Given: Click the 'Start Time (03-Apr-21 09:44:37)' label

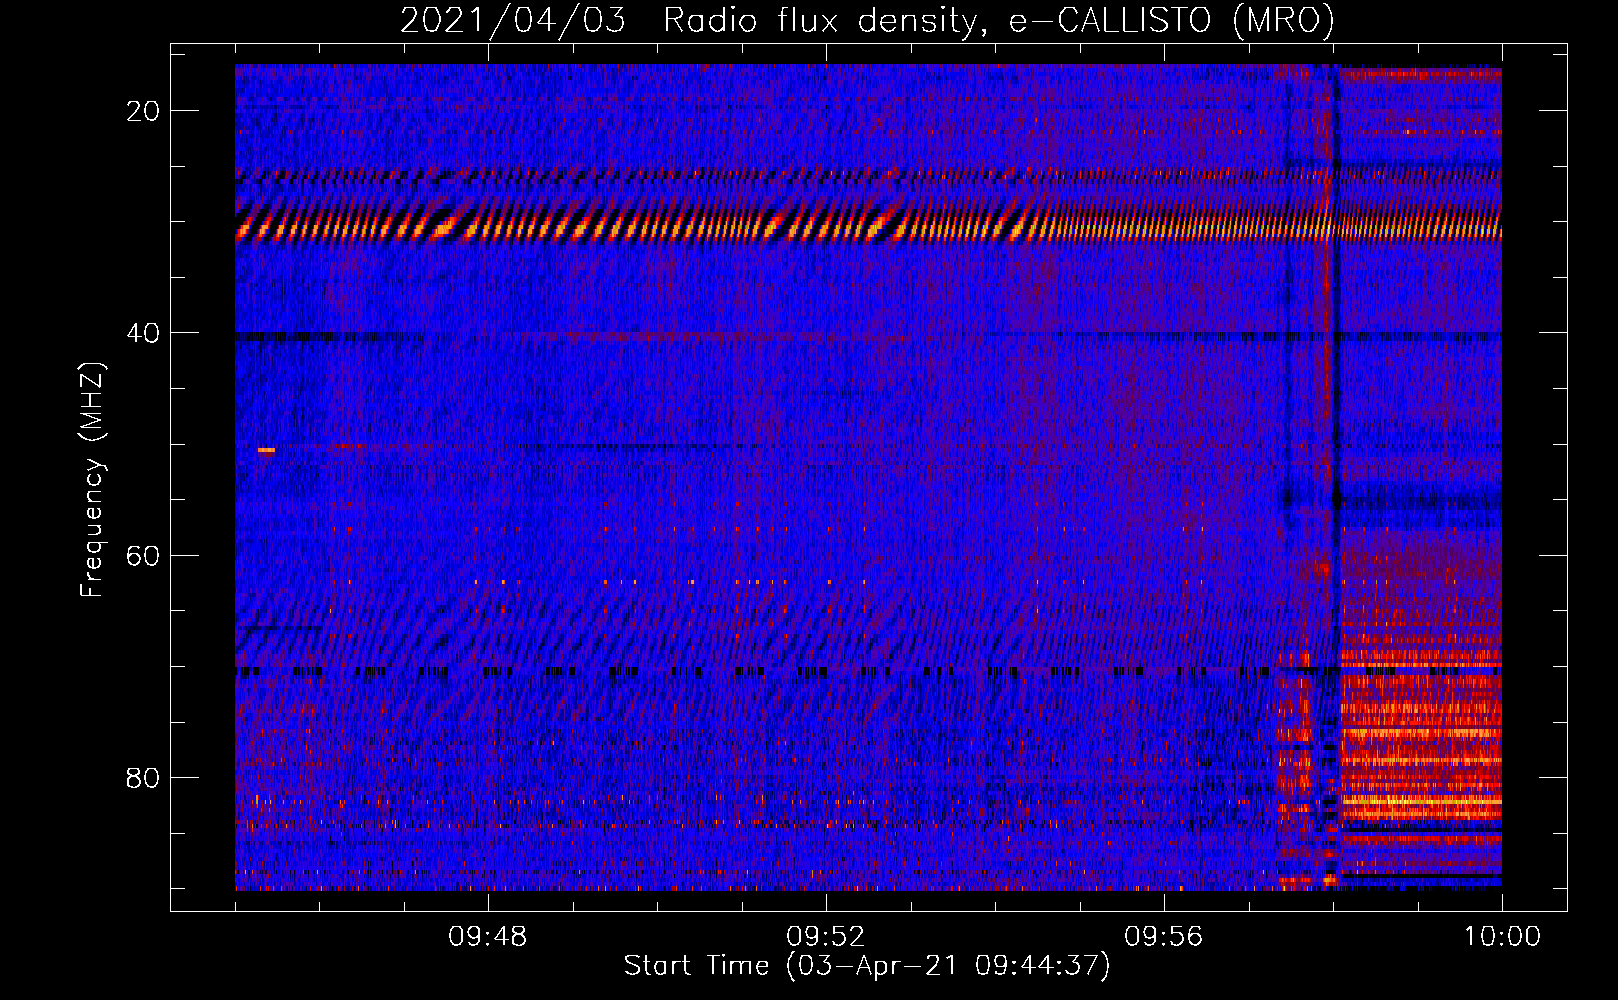Looking at the screenshot, I should (867, 966).
